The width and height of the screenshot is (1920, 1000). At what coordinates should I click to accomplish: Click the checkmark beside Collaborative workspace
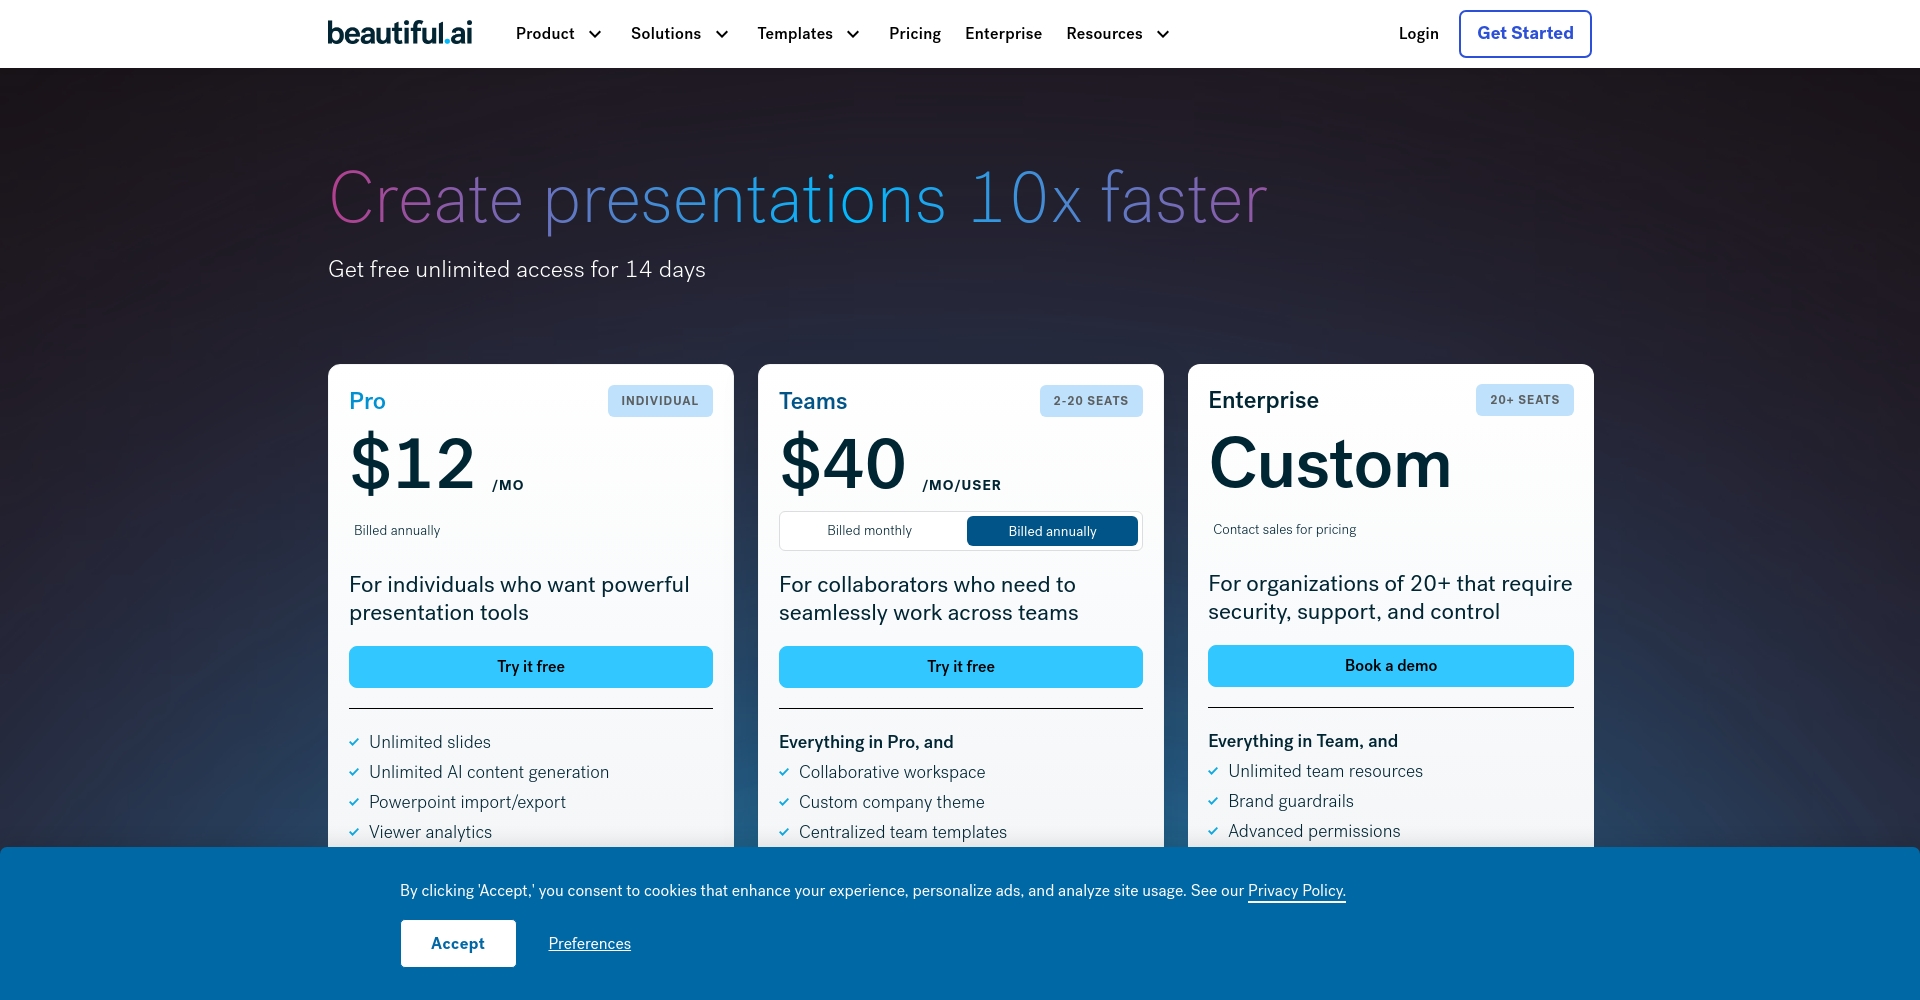tap(784, 772)
